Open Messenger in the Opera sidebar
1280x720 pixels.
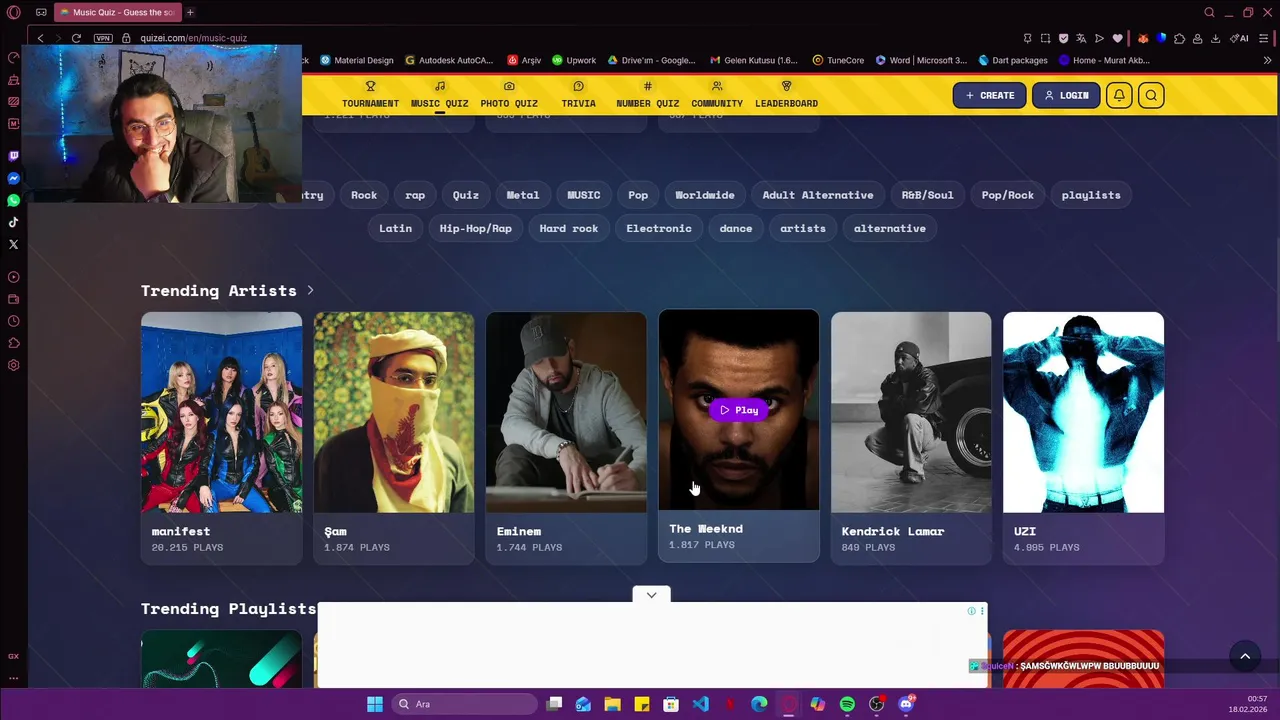coord(13,178)
